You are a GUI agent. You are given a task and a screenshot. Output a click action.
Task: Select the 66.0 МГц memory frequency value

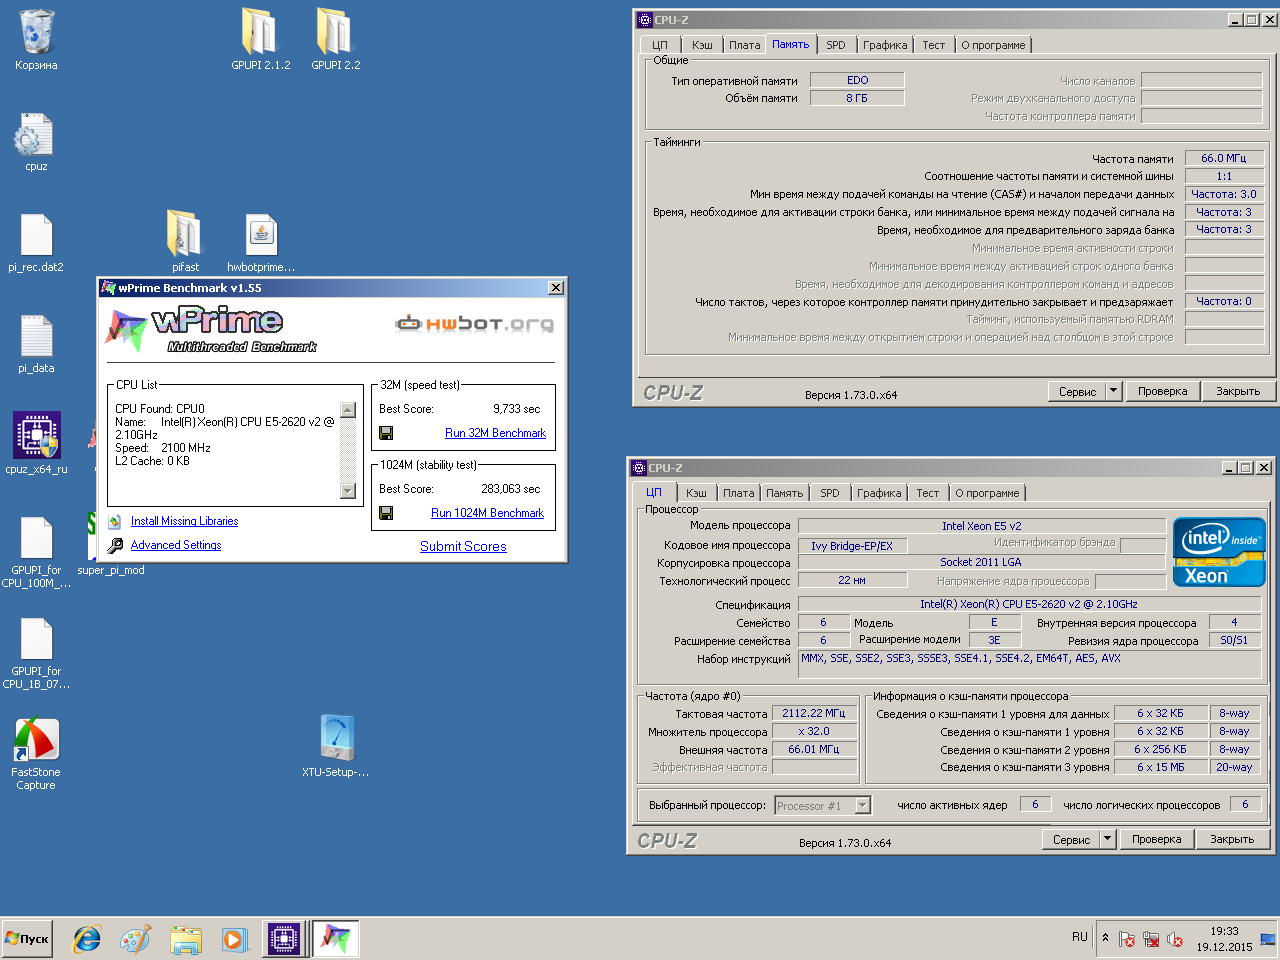[1224, 158]
